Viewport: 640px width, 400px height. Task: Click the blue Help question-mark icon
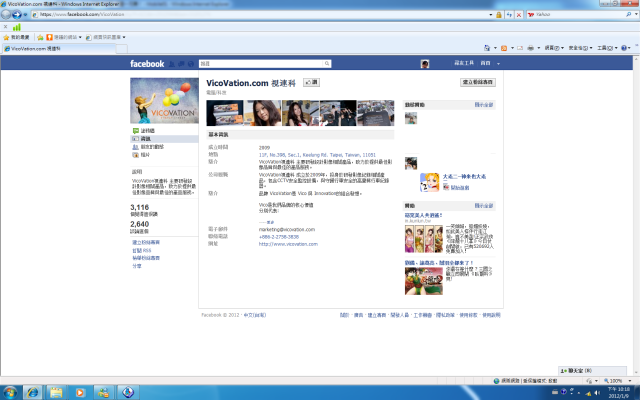(x=624, y=48)
